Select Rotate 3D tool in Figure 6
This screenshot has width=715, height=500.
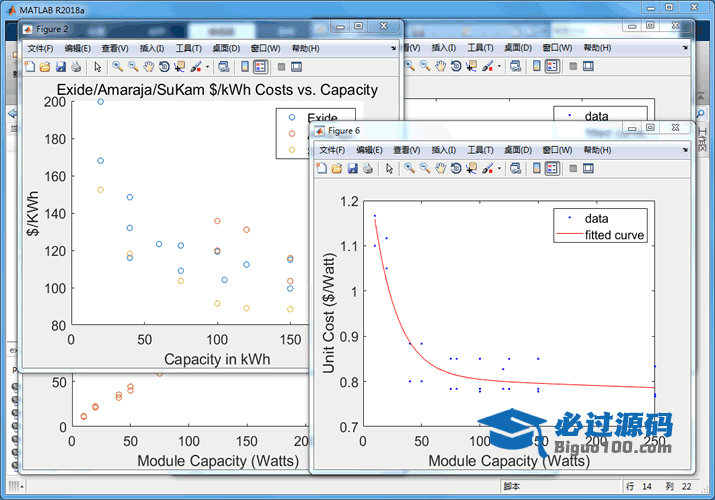pyautogui.click(x=456, y=169)
